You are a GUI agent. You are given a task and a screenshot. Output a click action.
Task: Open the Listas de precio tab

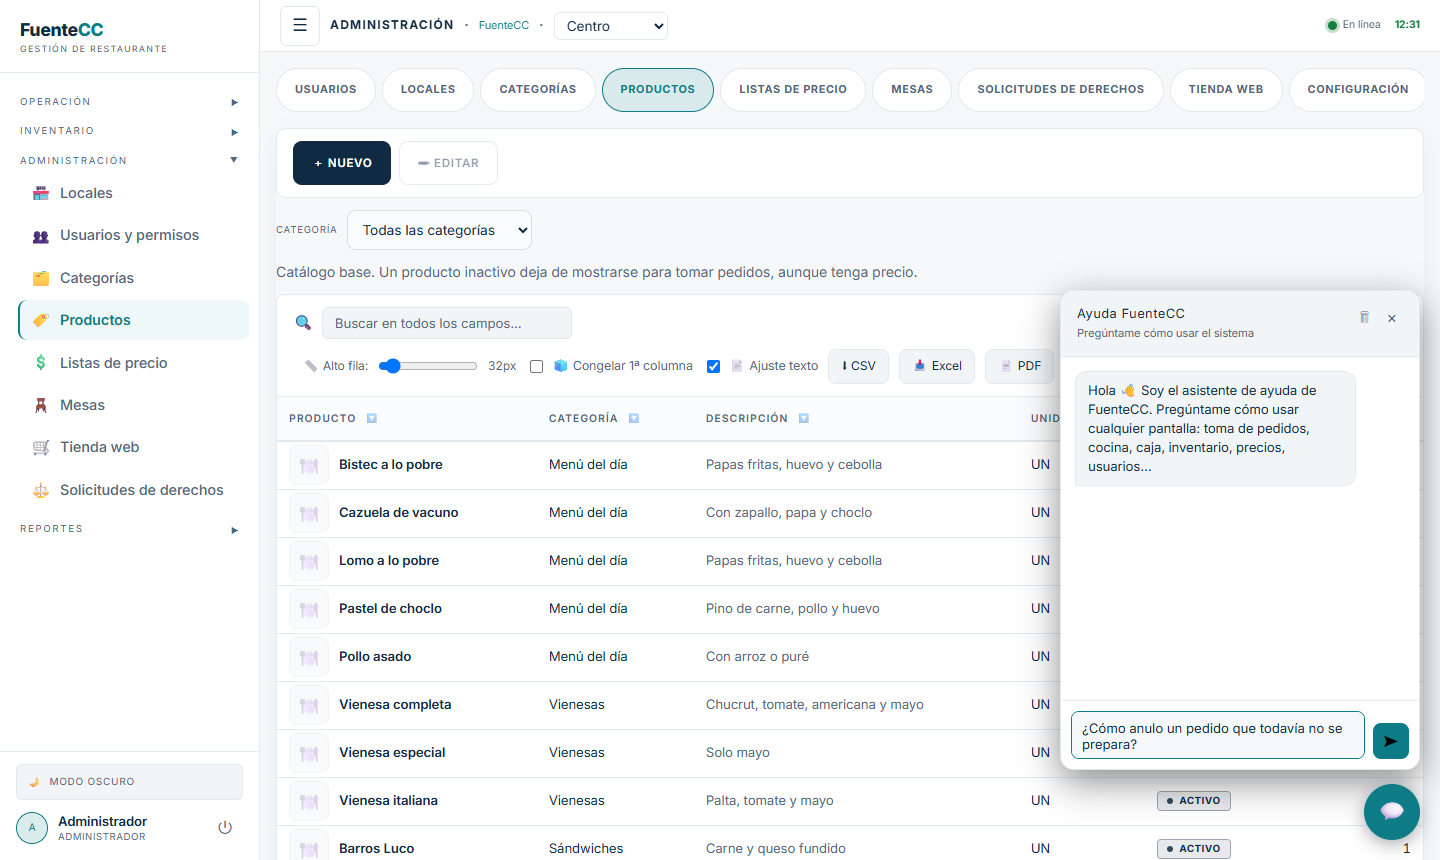click(x=793, y=89)
